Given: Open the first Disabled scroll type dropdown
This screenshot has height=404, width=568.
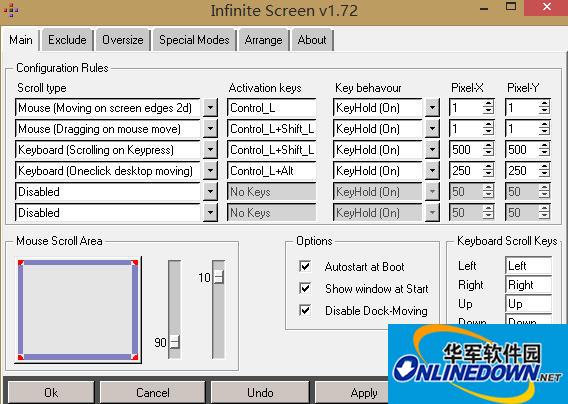Looking at the screenshot, I should [x=210, y=192].
